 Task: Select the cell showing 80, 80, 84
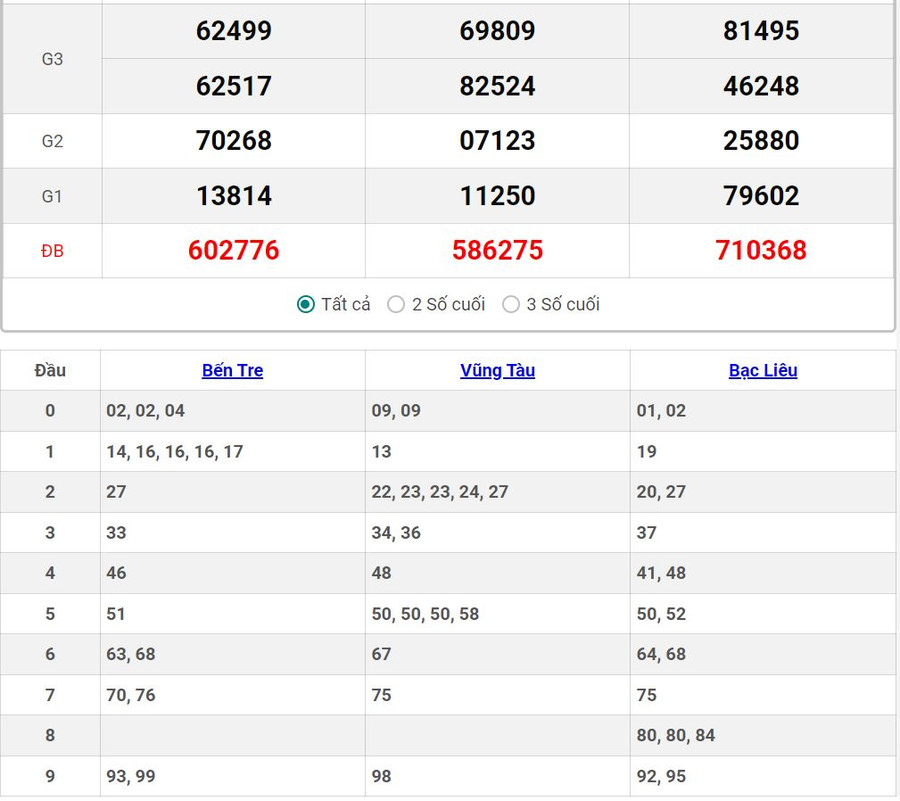point(676,735)
